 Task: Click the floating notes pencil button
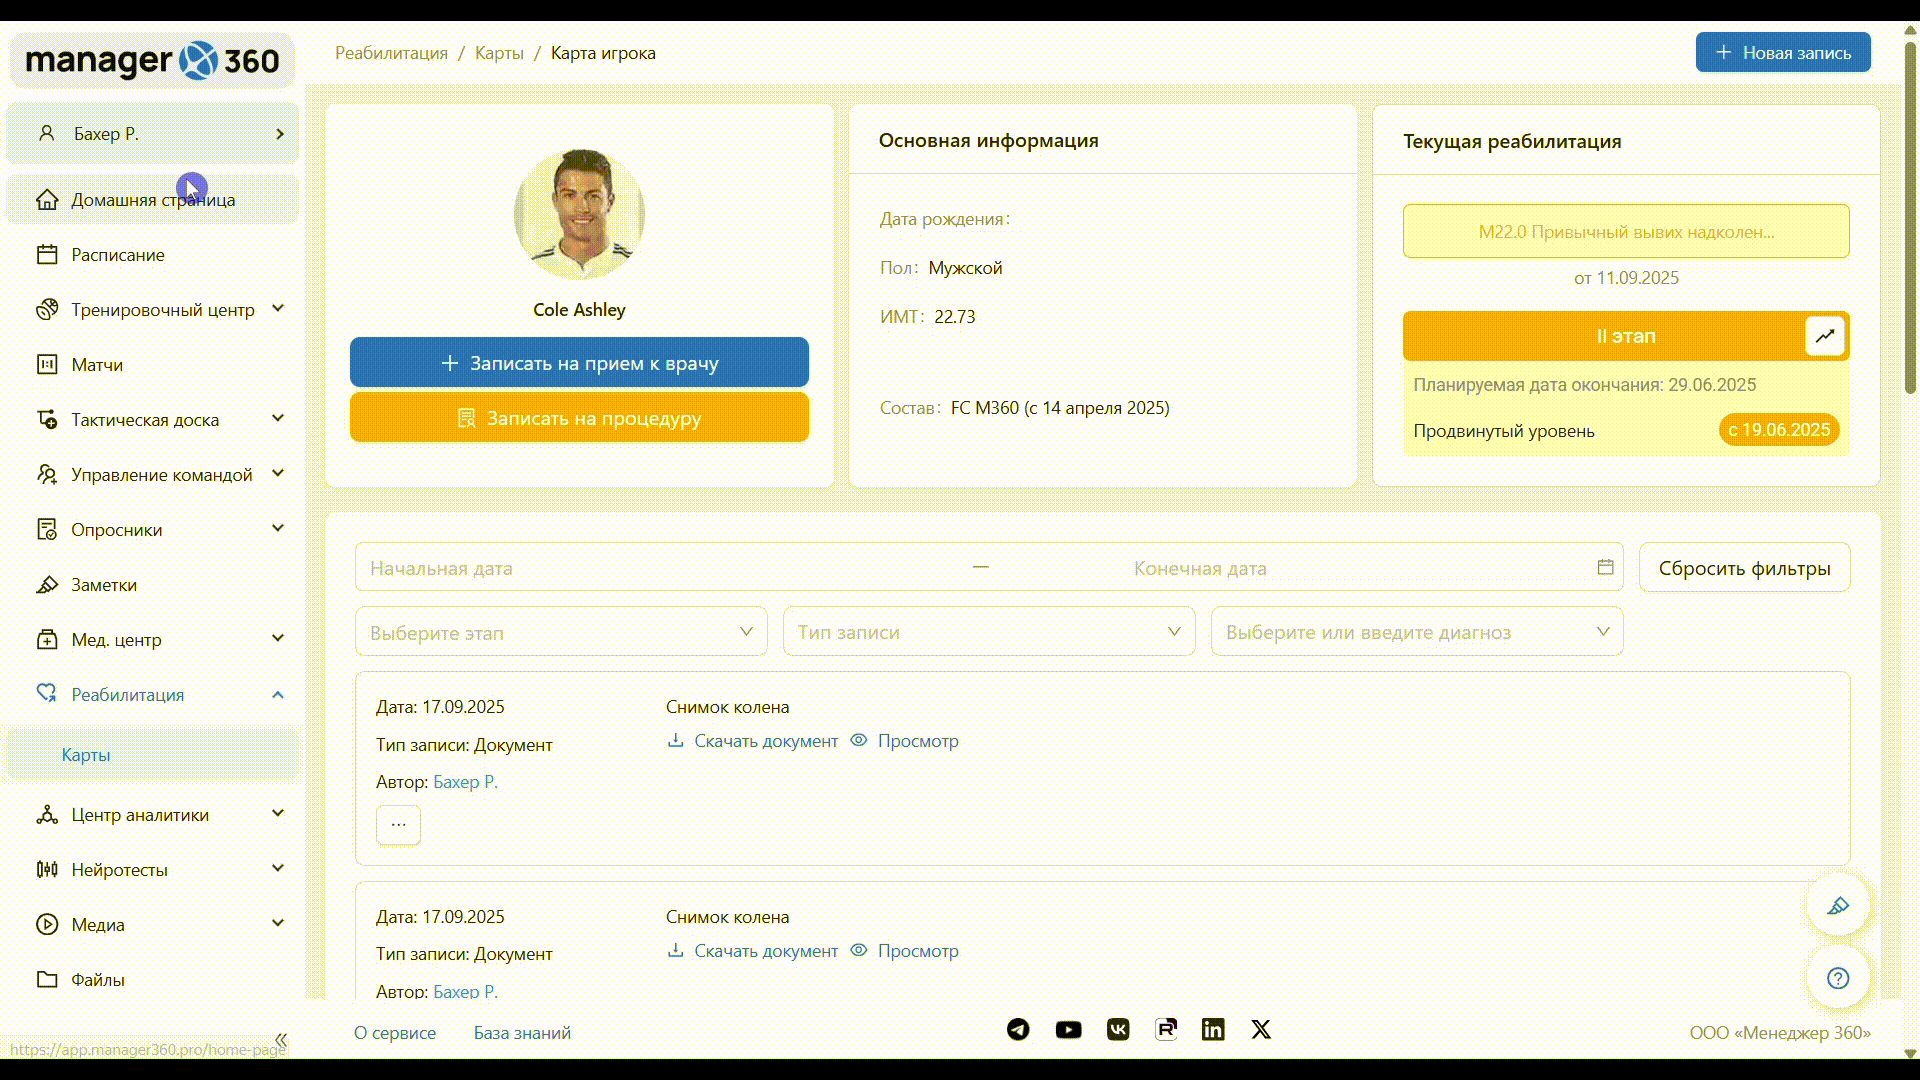pos(1838,906)
